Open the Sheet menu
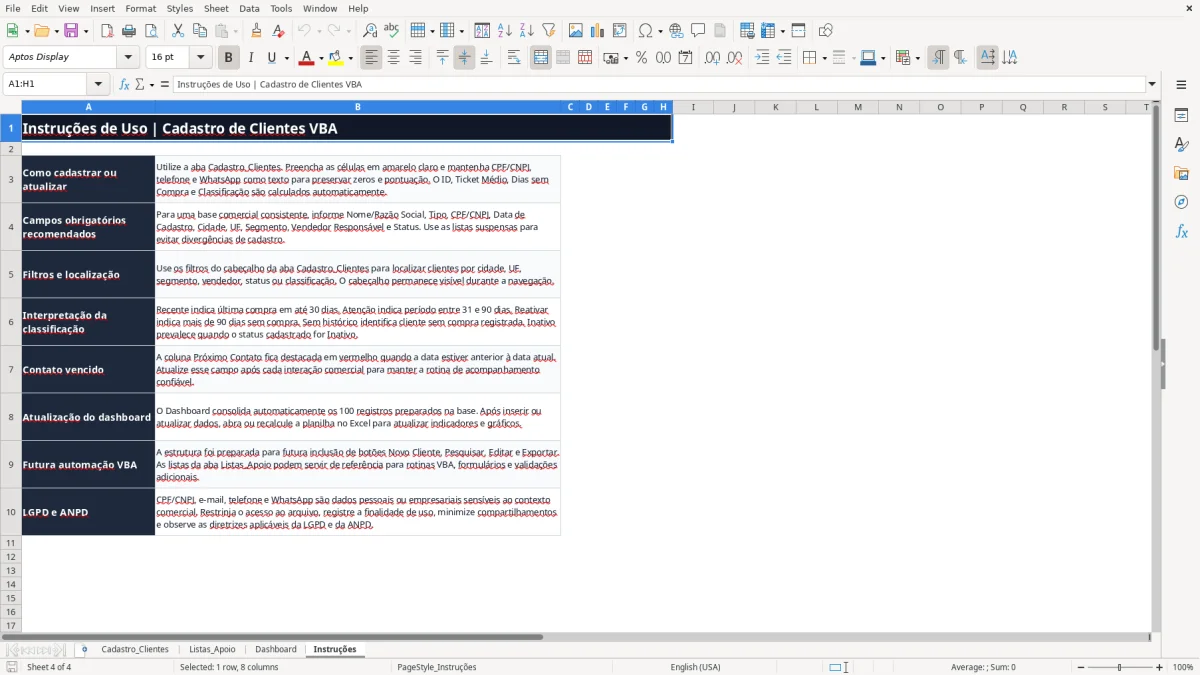Screen dimensions: 1200x675 [x=216, y=8]
